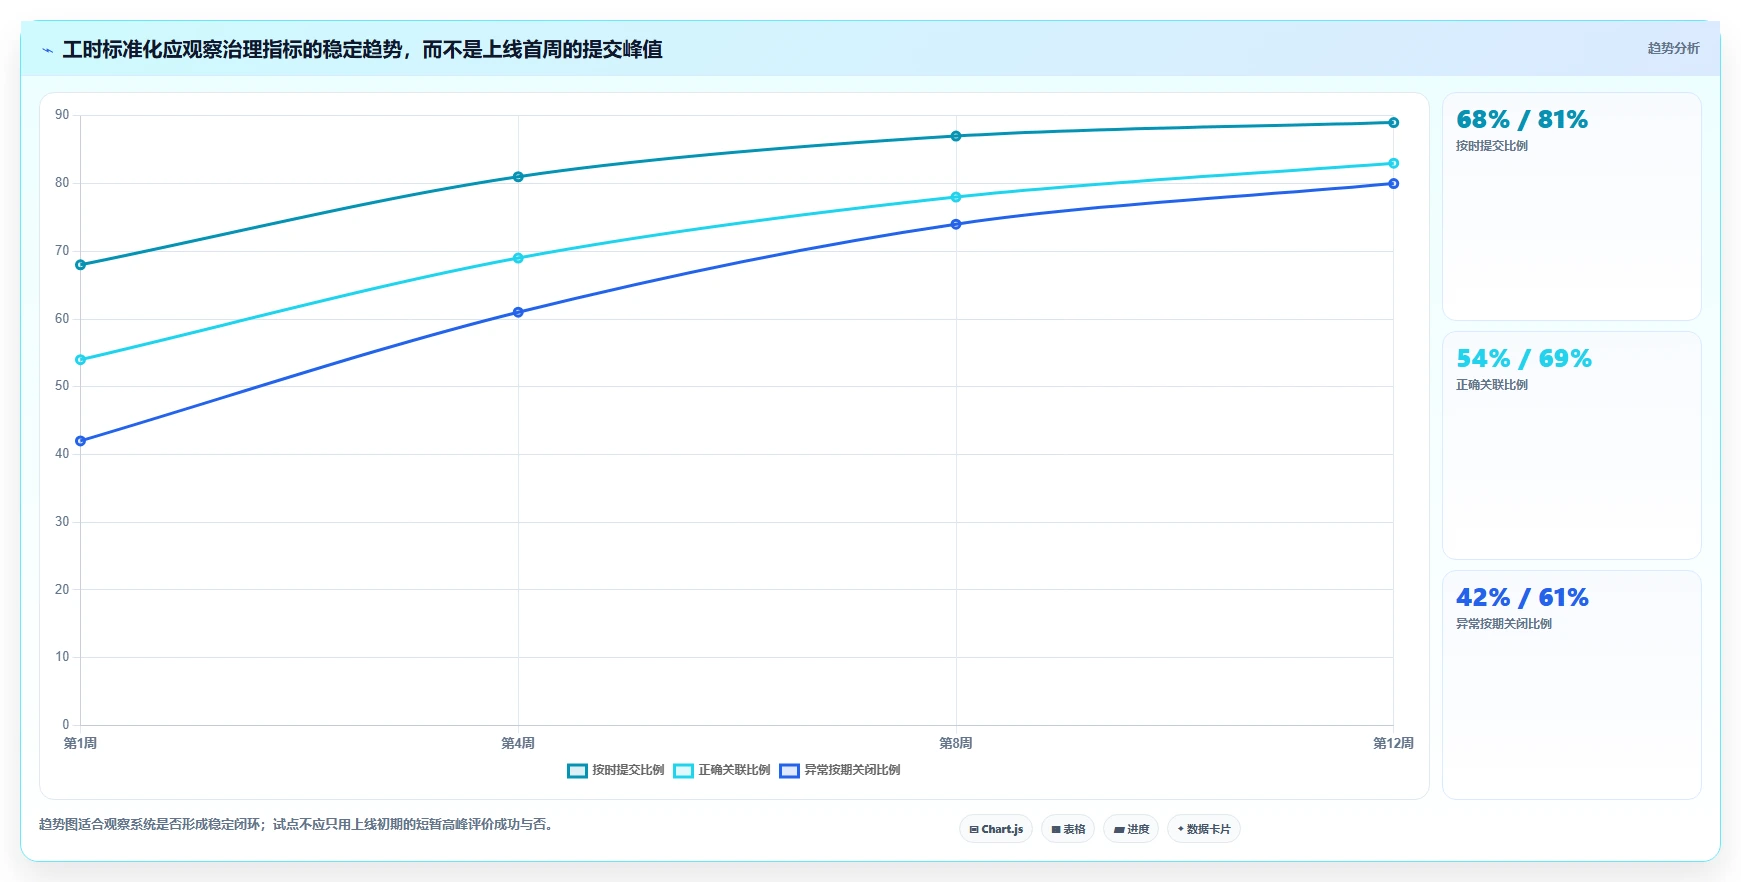Click the footnote starting 趋势图适合观察
Screen dimensions: 1741x882
click(296, 825)
